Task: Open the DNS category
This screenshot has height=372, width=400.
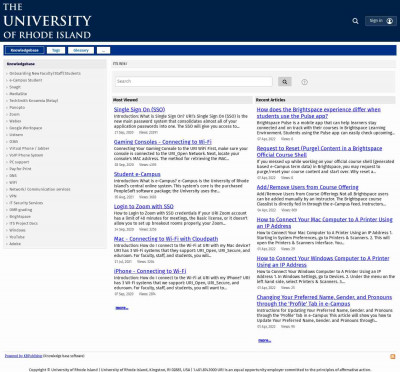Action: 13,176
